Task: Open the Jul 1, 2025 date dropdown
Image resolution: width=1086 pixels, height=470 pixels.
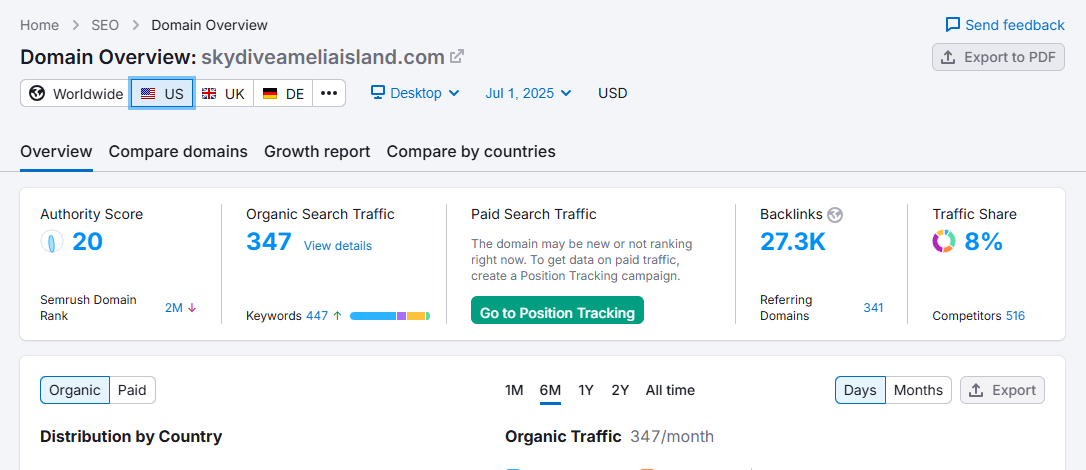Action: coord(528,93)
